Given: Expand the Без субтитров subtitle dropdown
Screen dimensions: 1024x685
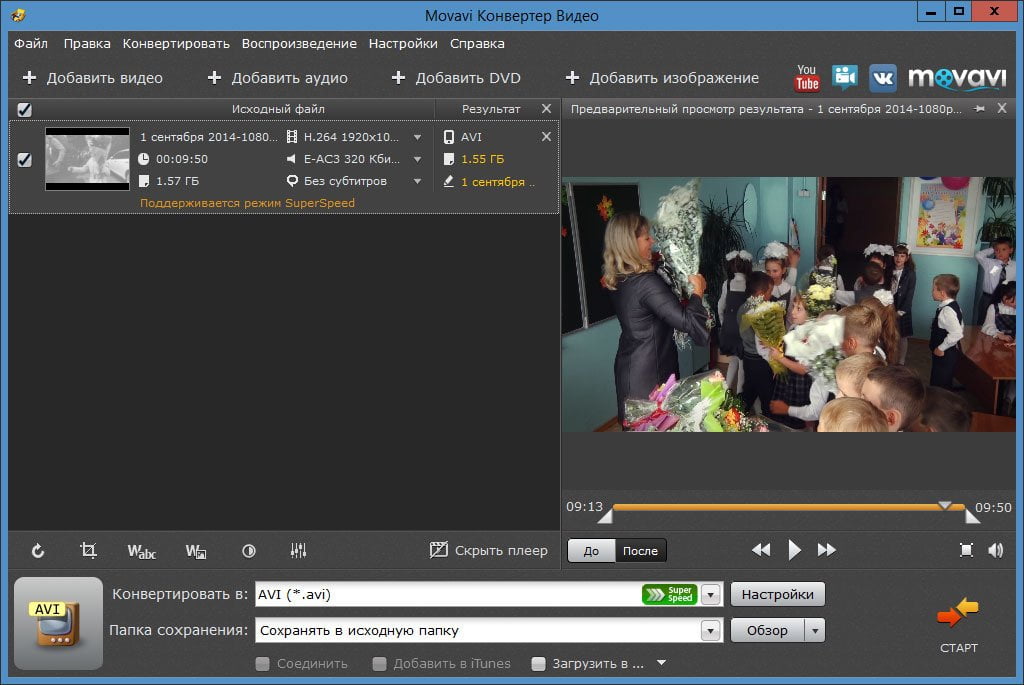Looking at the screenshot, I should [417, 181].
